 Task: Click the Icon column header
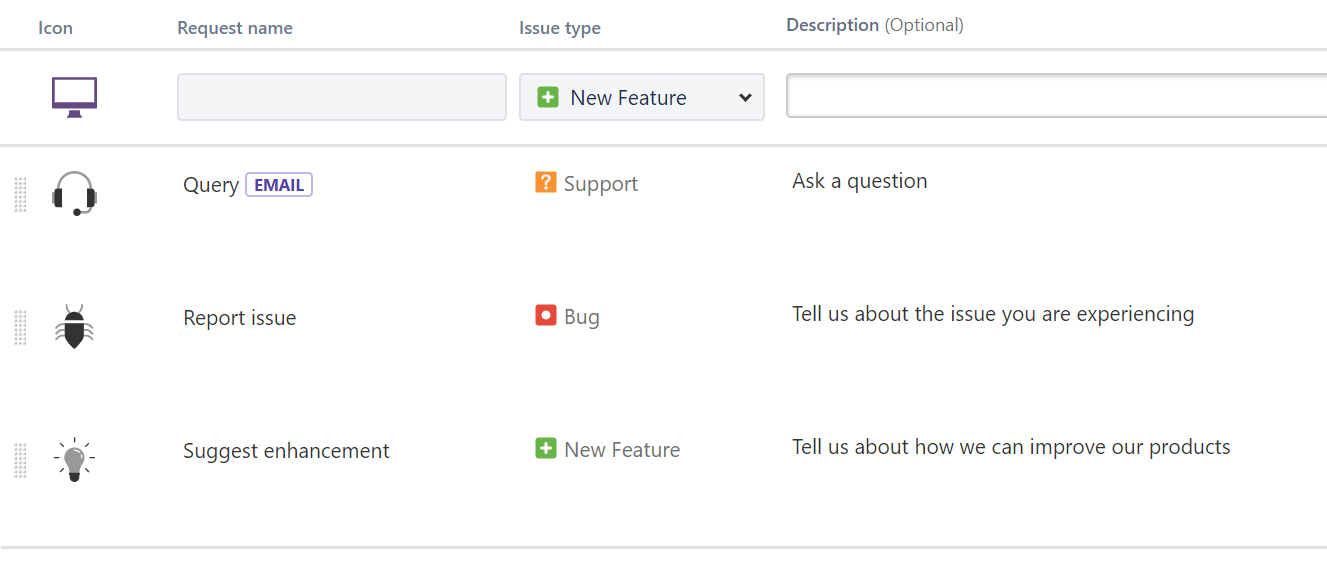pos(55,28)
